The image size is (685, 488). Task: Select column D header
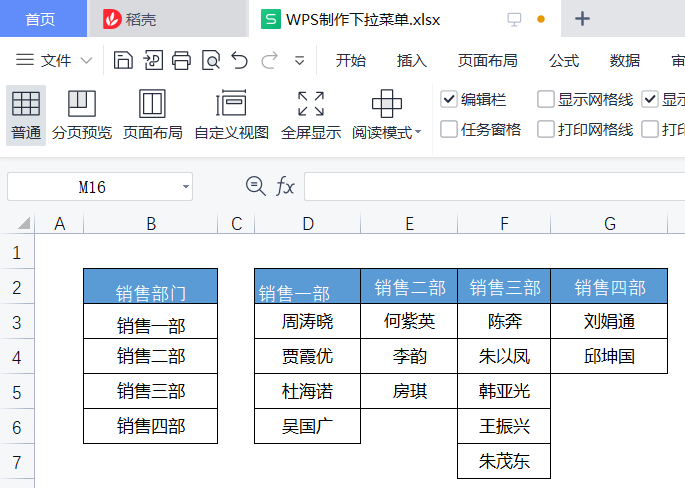[x=308, y=224]
